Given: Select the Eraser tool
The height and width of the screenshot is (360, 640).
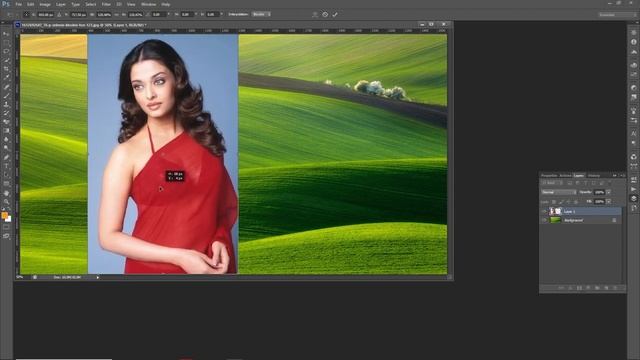Looking at the screenshot, I should [6, 122].
